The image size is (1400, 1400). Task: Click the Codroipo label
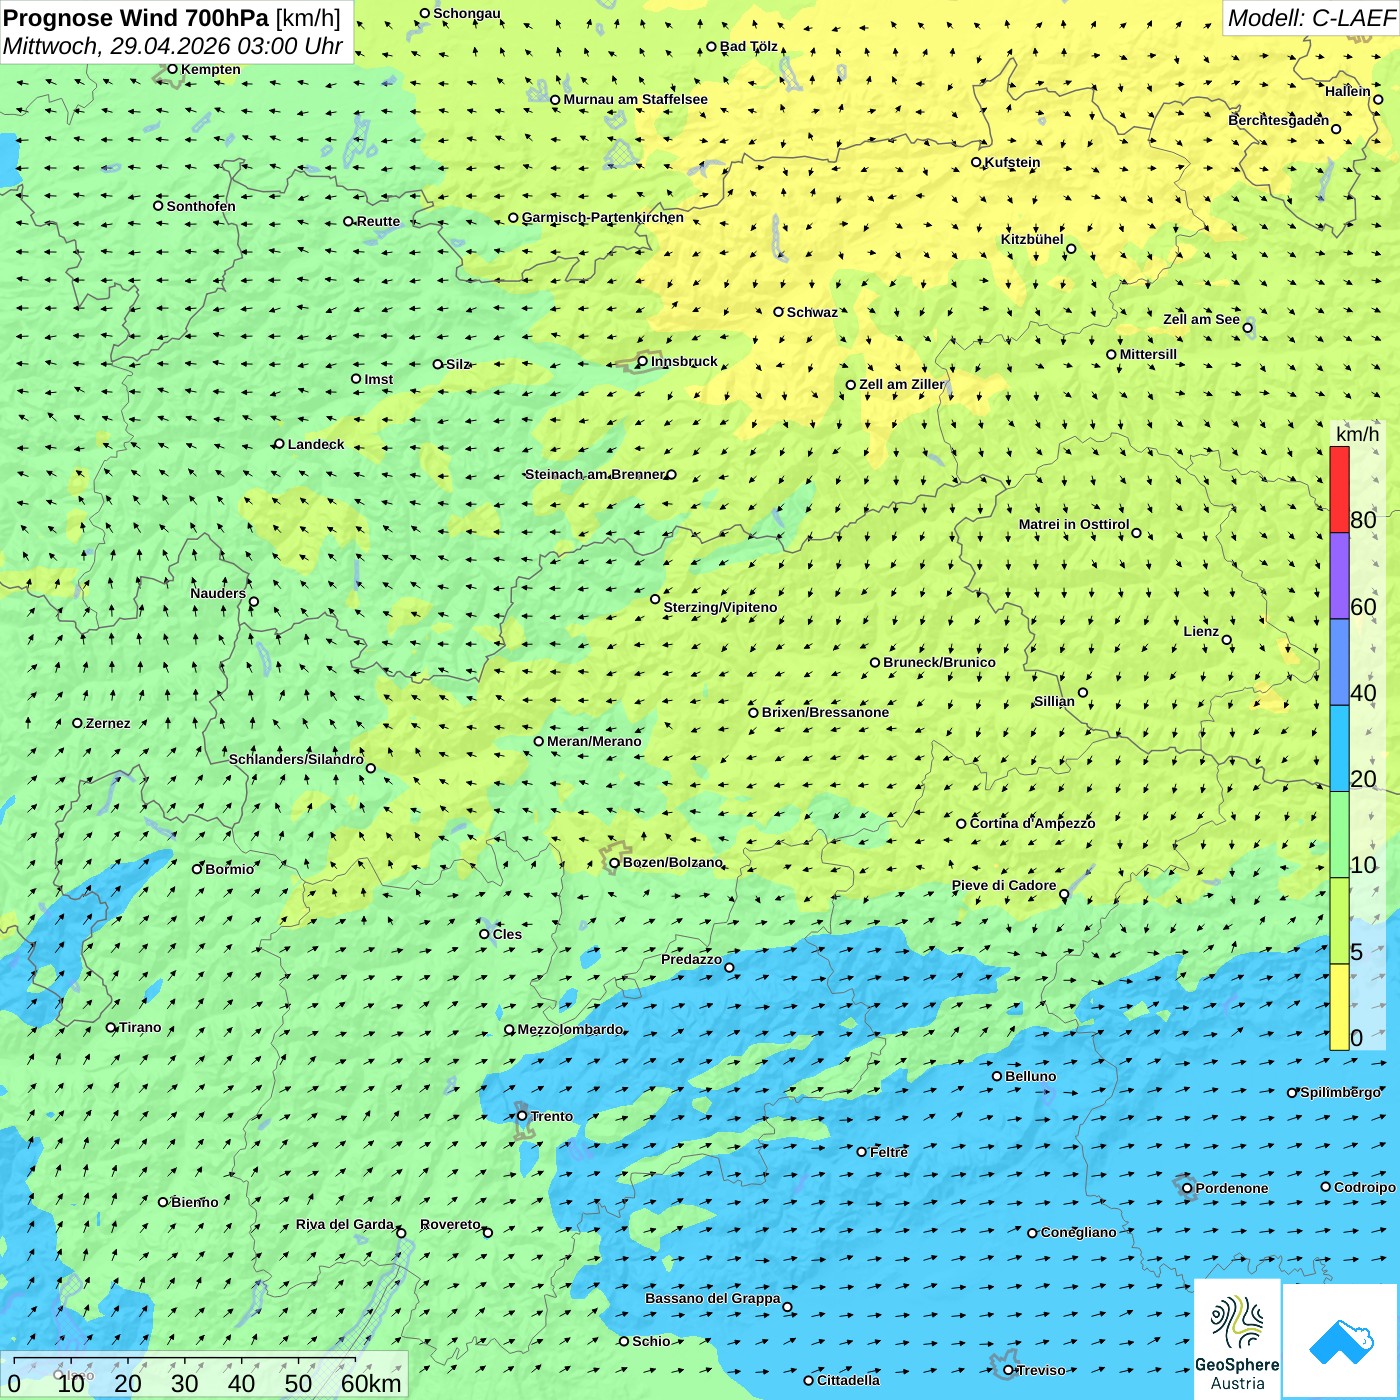[1365, 1187]
